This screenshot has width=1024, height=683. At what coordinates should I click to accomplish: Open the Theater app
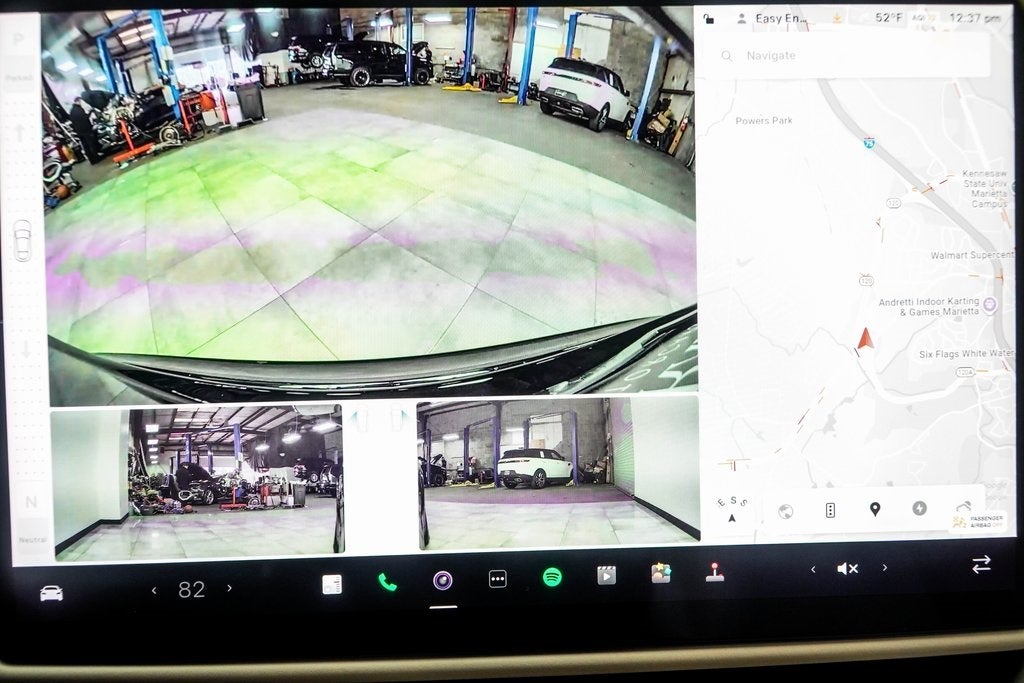[x=606, y=575]
